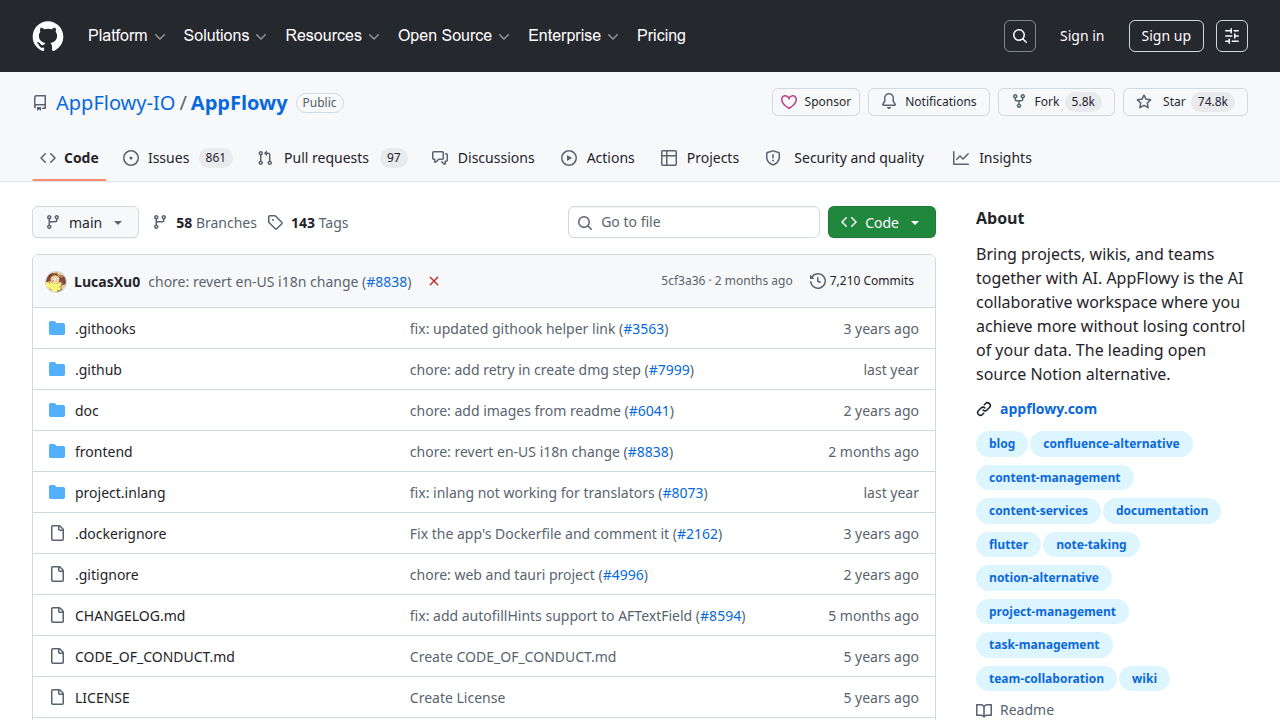
Task: Open the doc folder
Action: (x=87, y=411)
